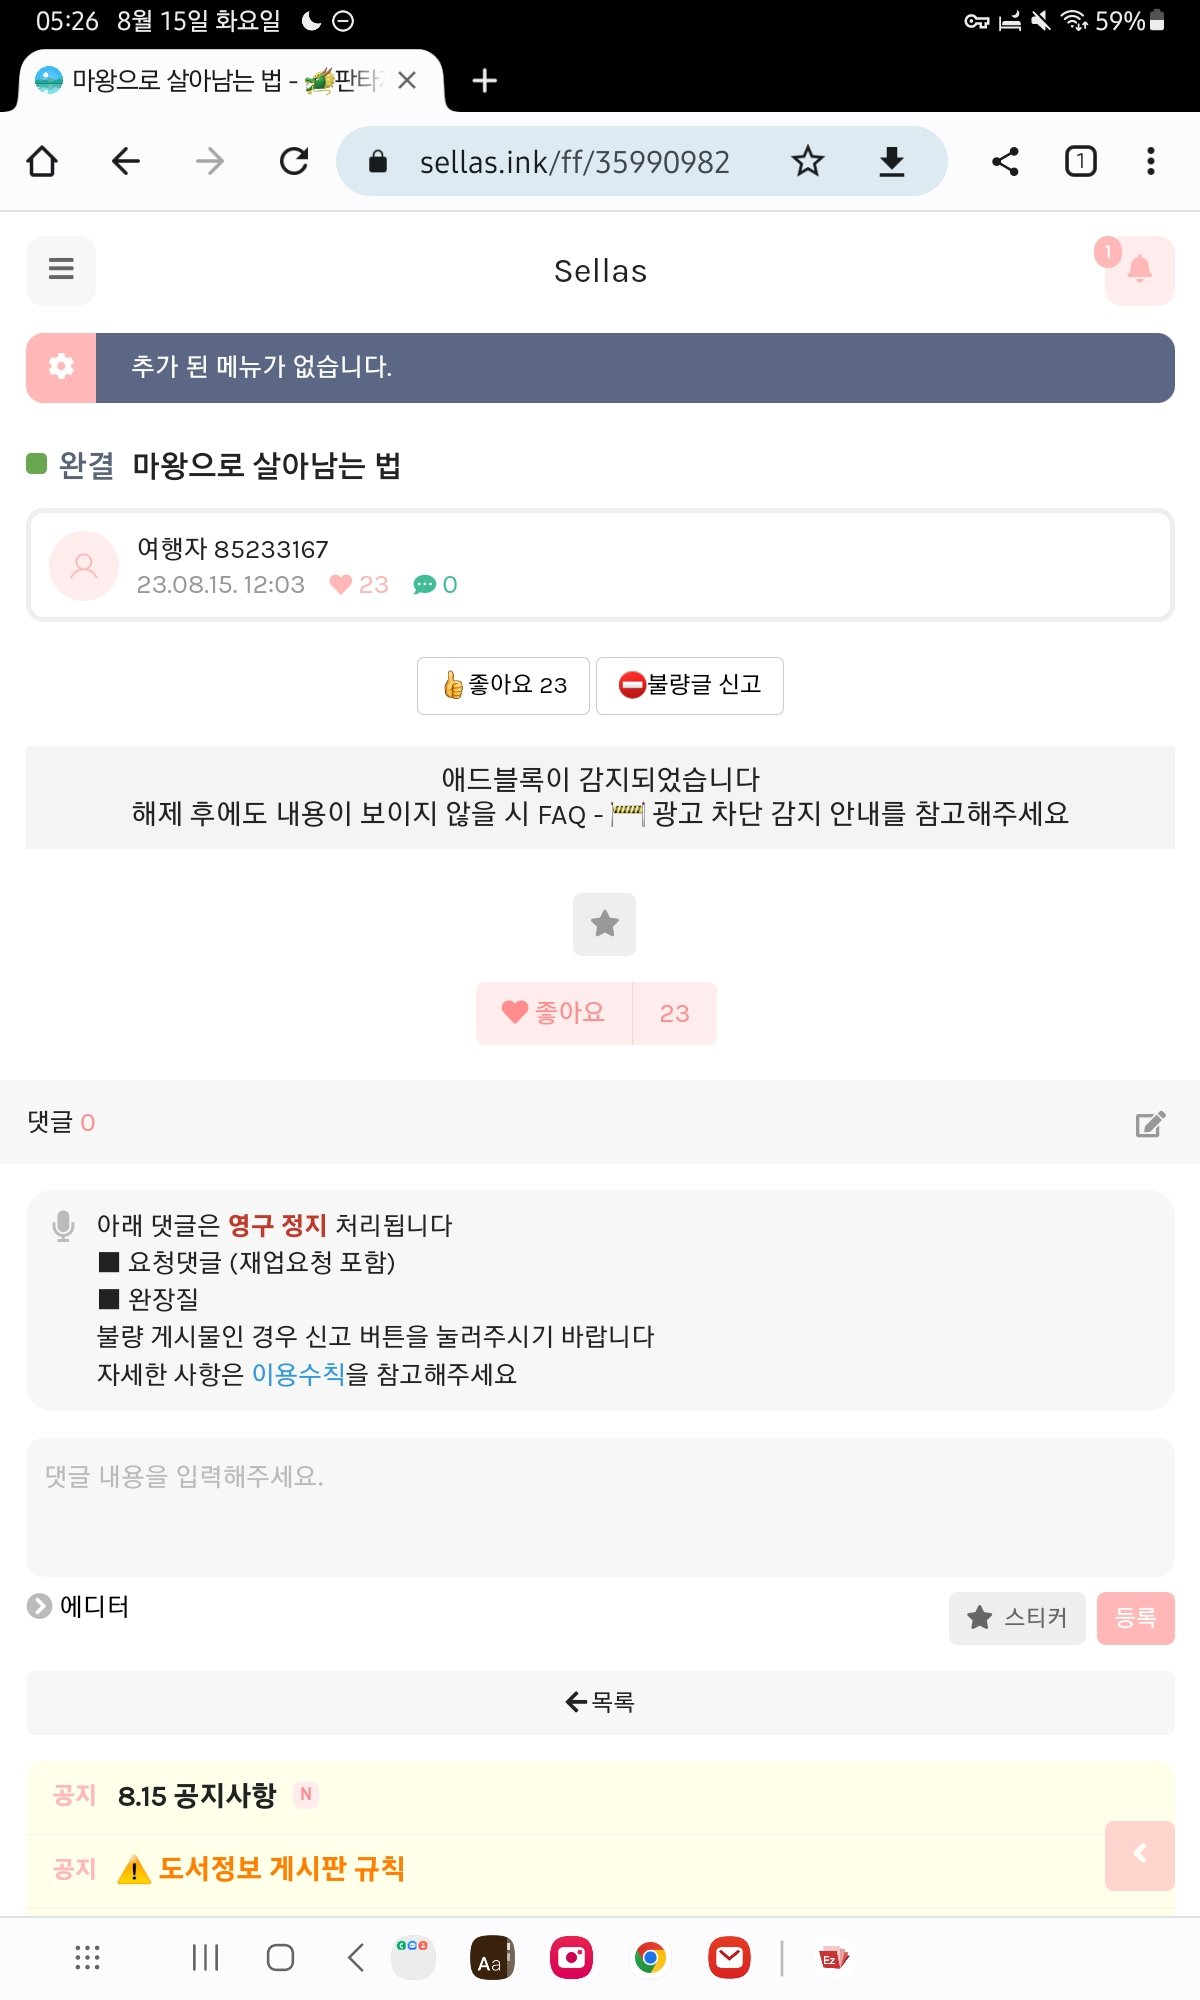Expand the pink floating side arrow
This screenshot has height=2000, width=1200.
[1139, 1855]
